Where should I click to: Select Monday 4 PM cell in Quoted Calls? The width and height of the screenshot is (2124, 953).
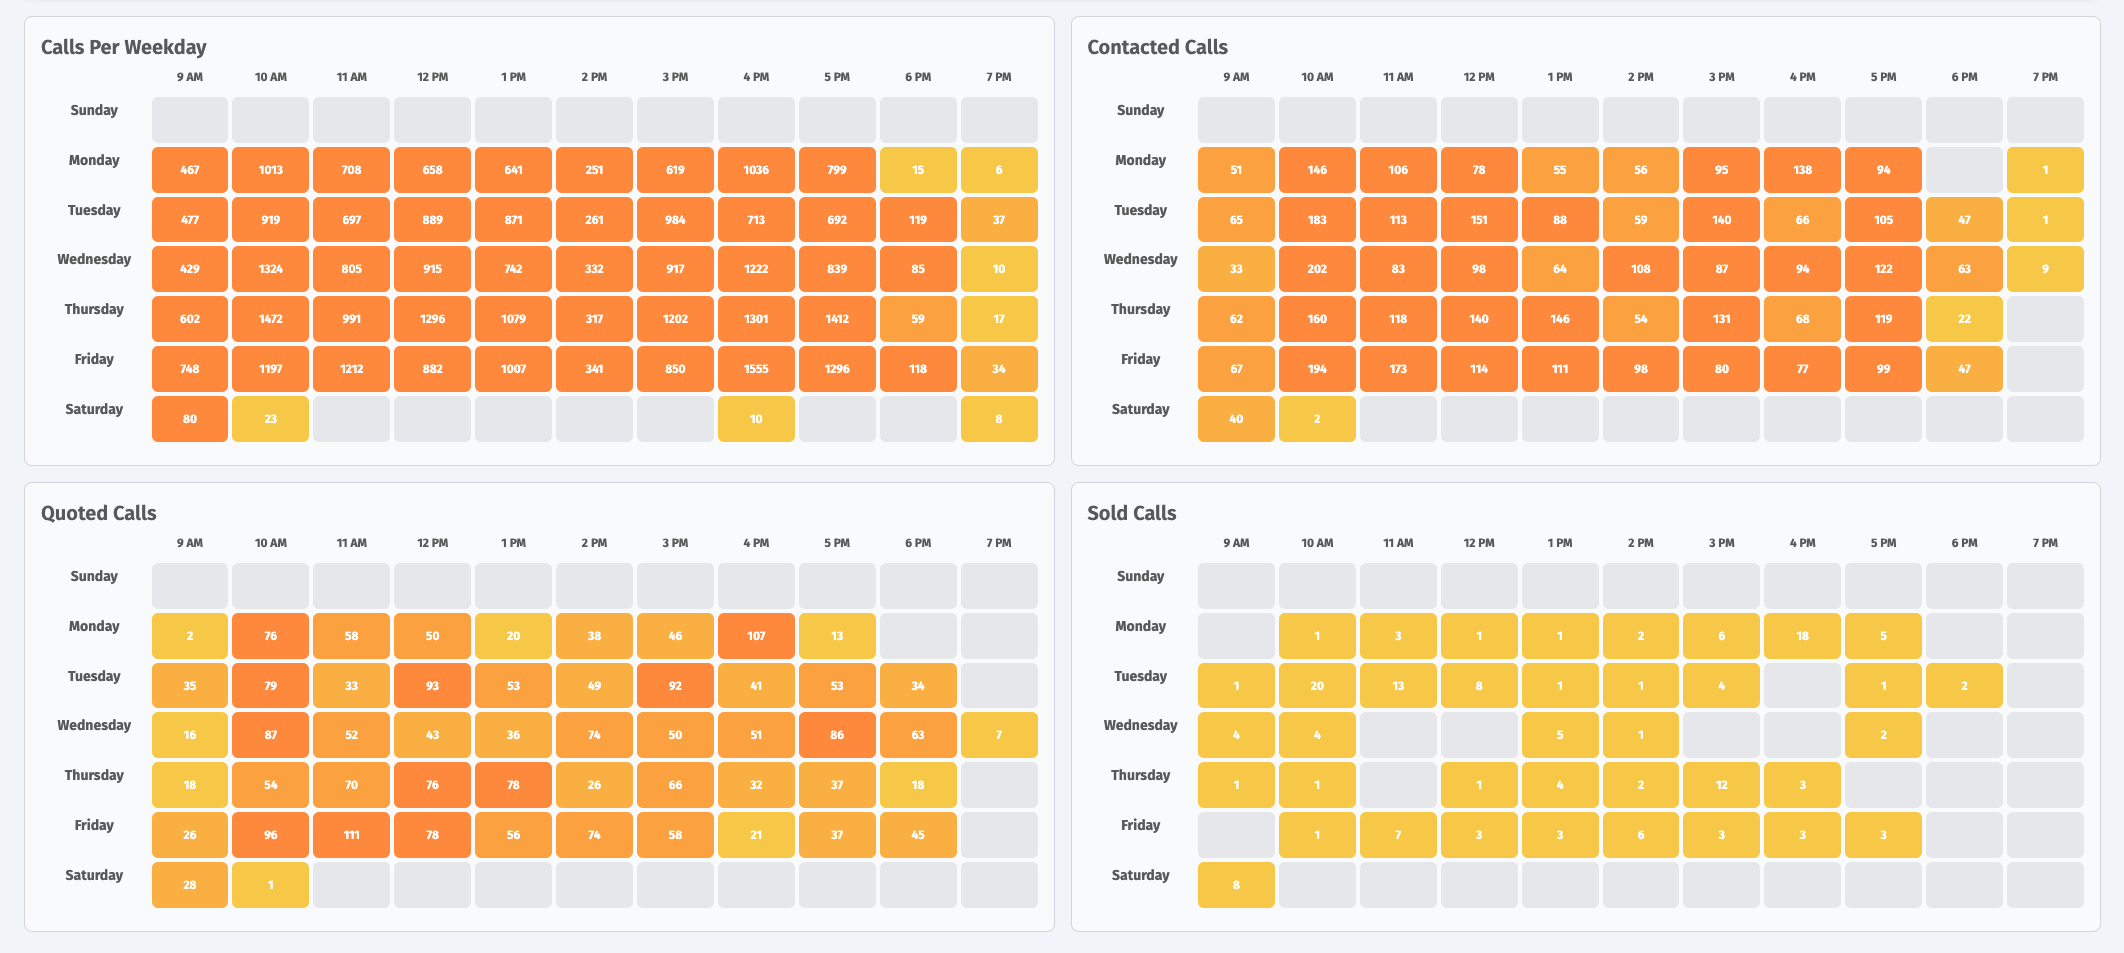[x=756, y=636]
